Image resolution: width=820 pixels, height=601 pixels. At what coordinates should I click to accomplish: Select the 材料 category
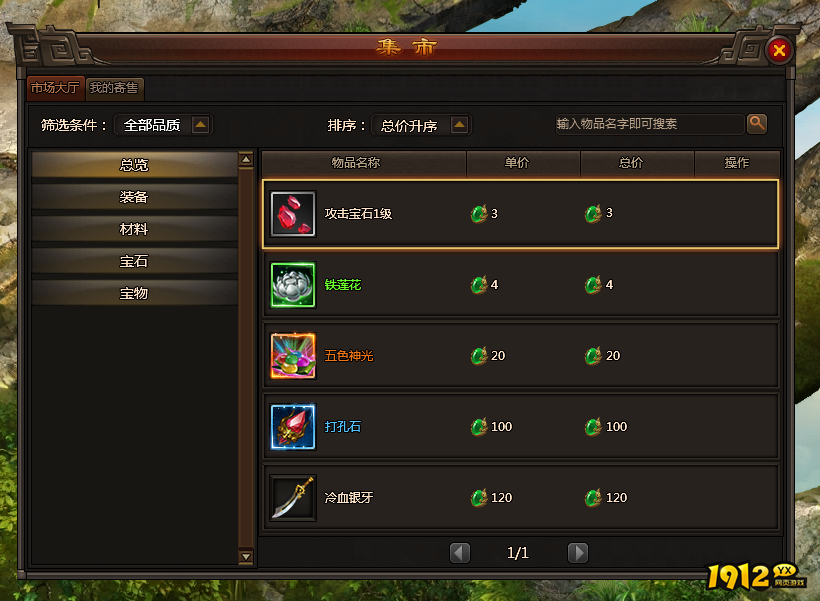134,229
